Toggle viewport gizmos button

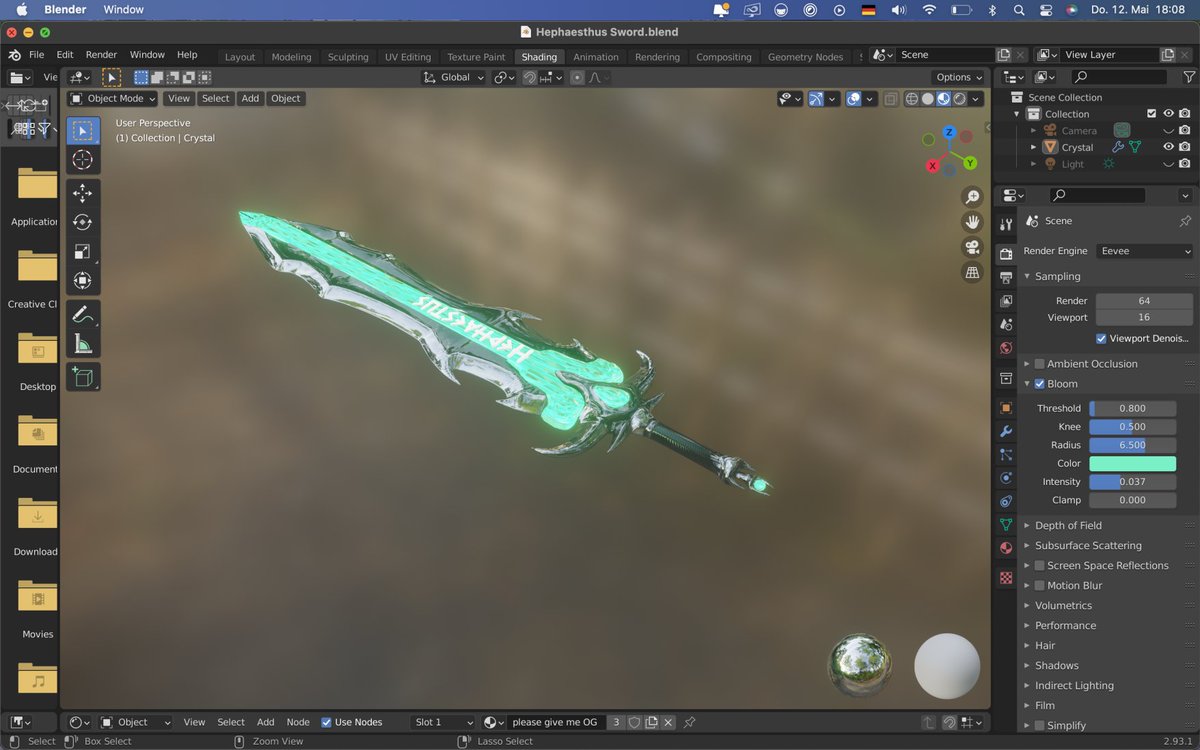[817, 99]
